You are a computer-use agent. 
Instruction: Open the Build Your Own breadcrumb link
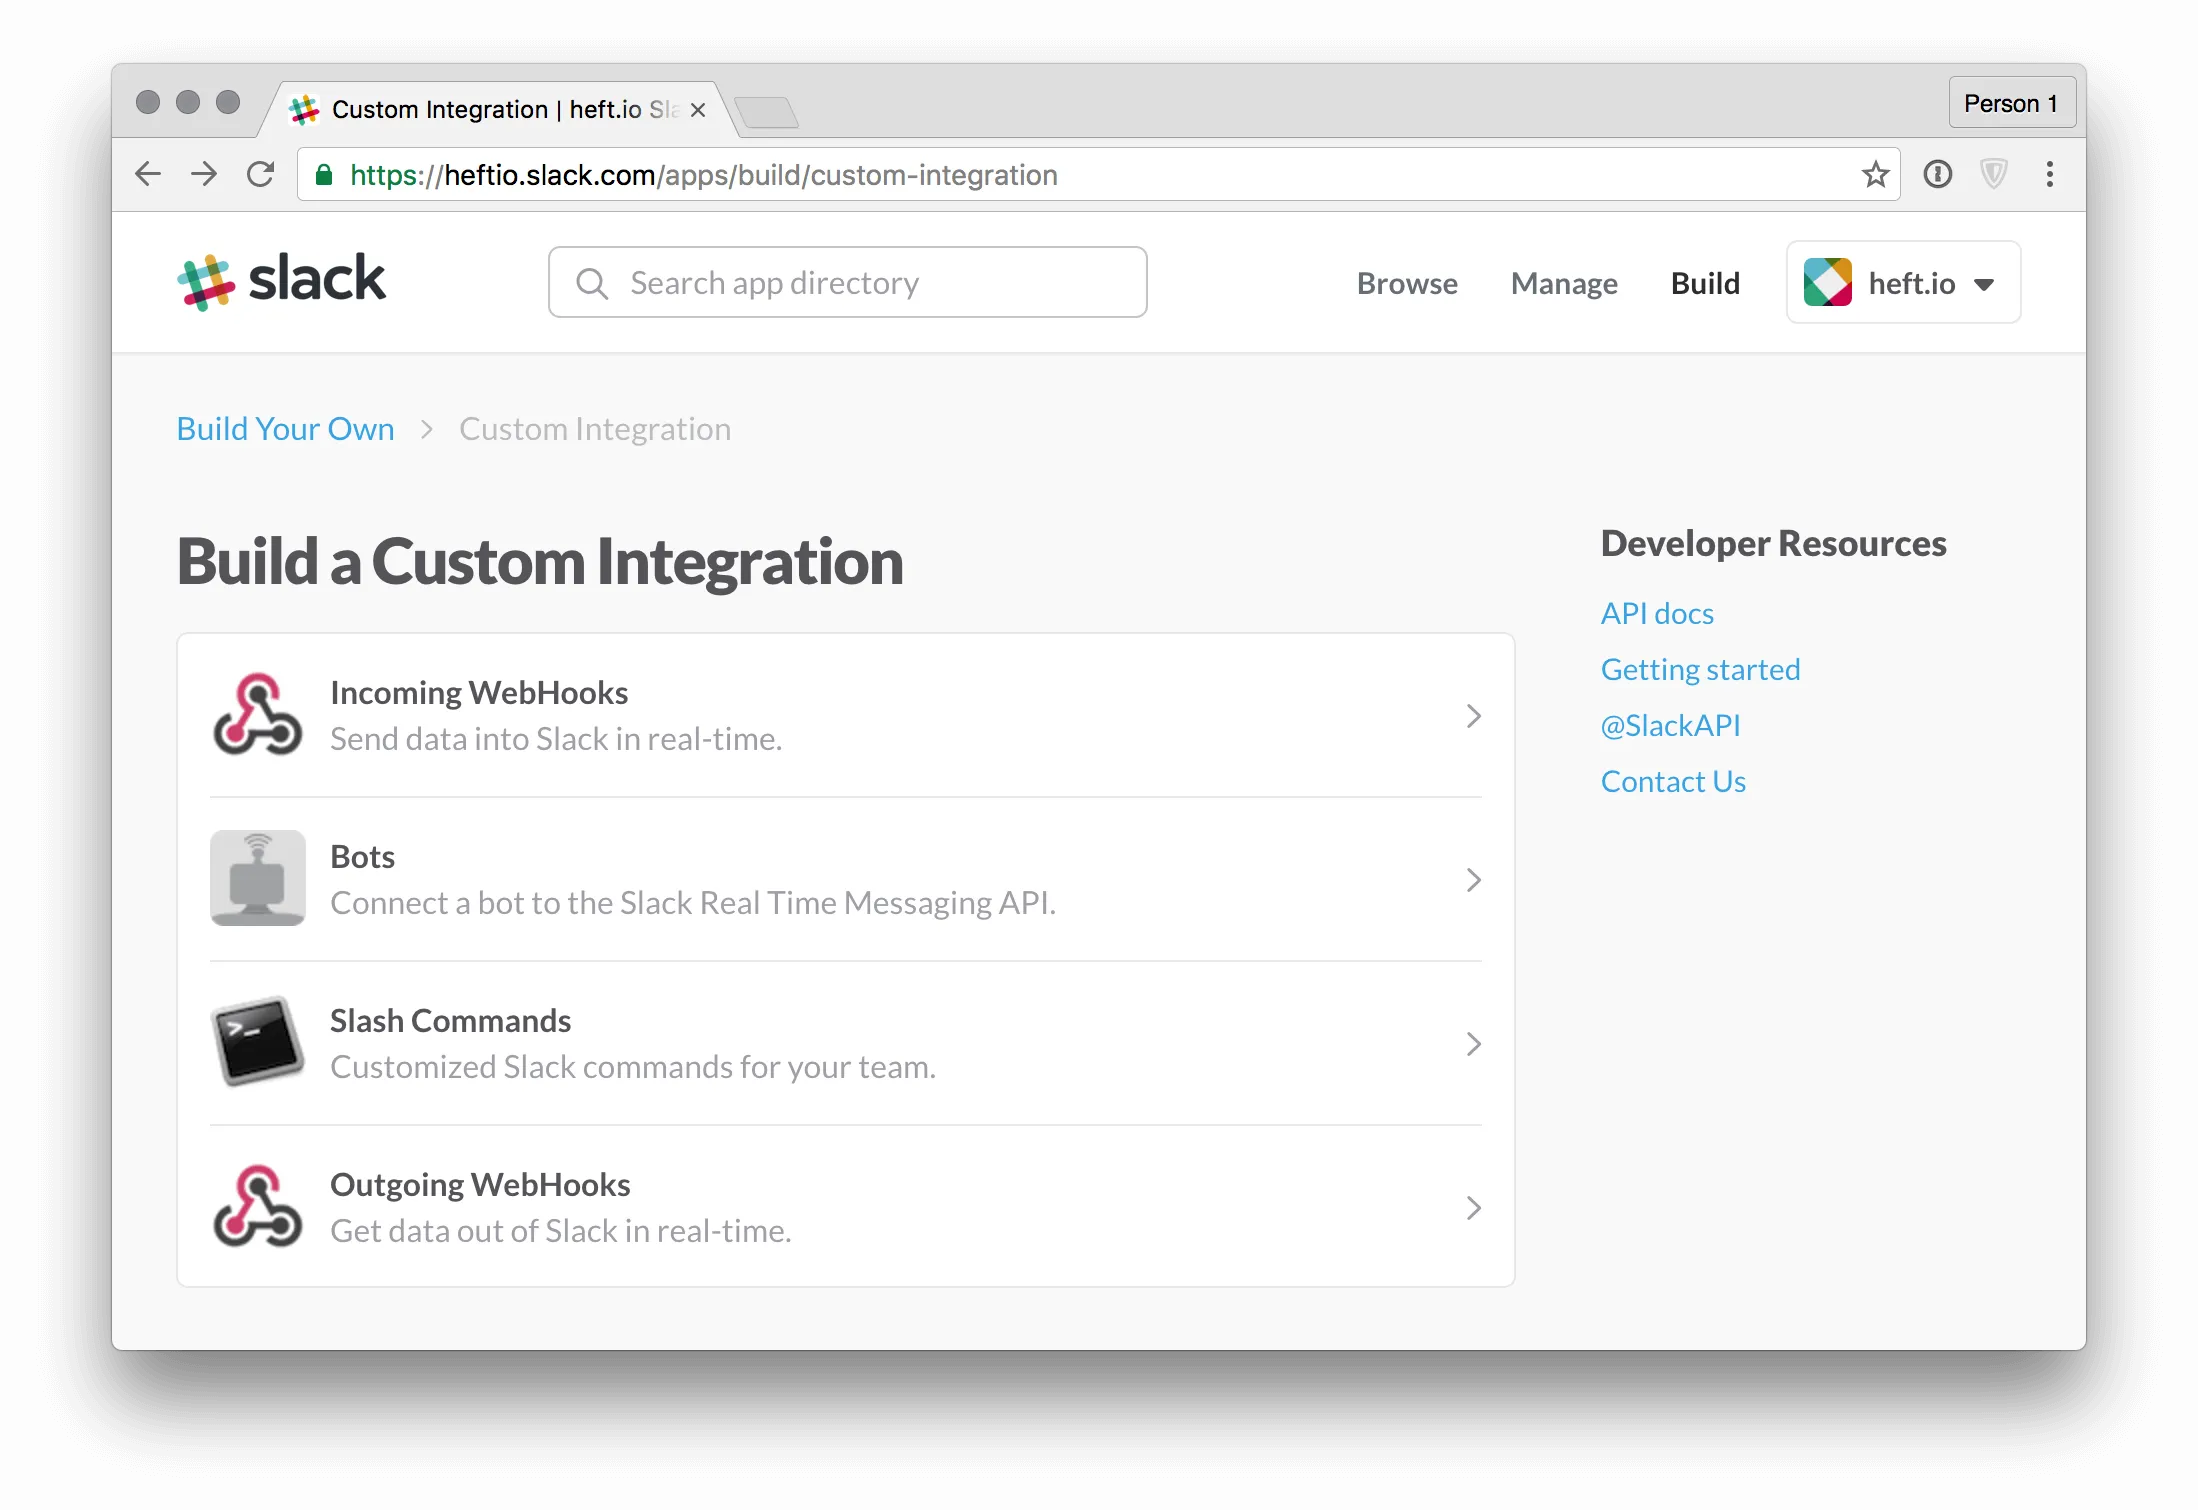285,428
